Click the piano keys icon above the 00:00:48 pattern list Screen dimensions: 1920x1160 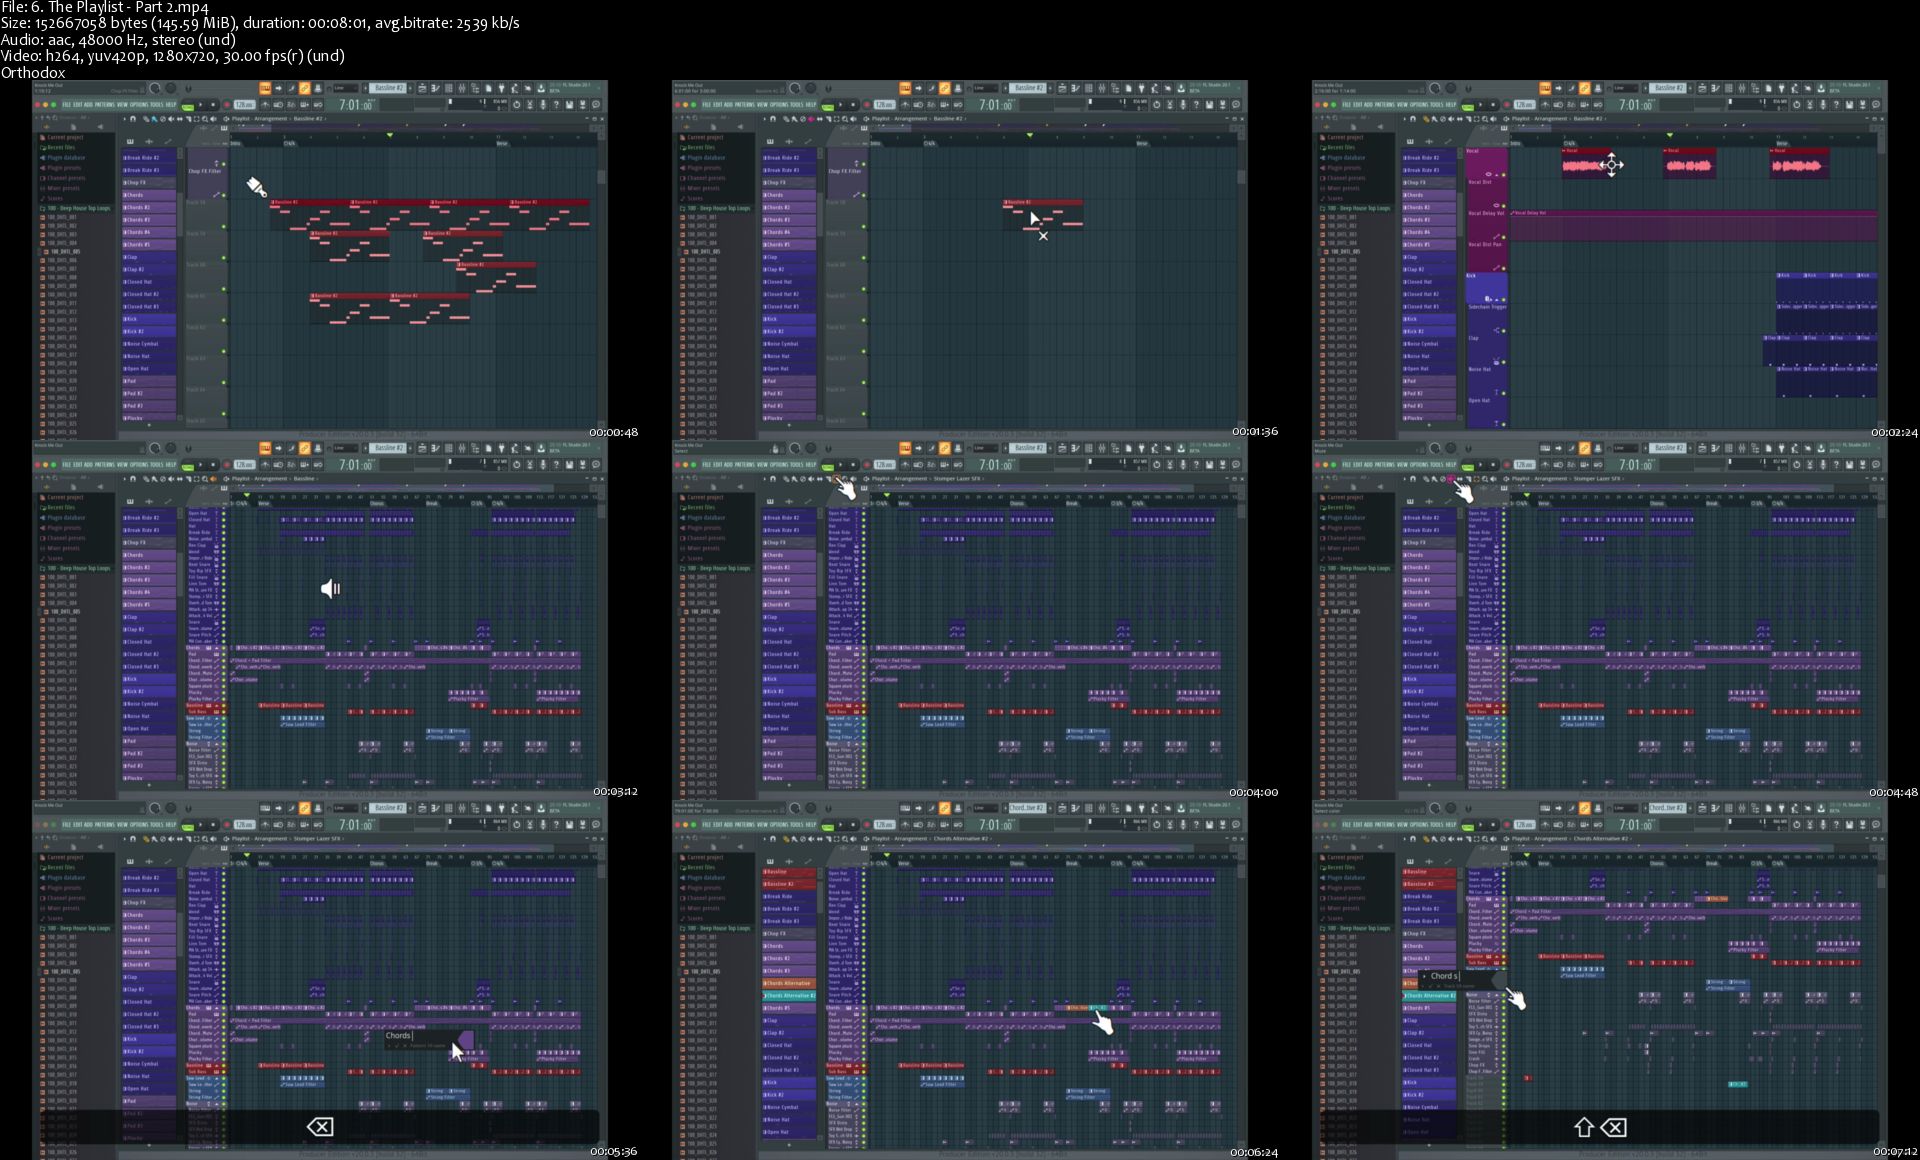(x=130, y=141)
